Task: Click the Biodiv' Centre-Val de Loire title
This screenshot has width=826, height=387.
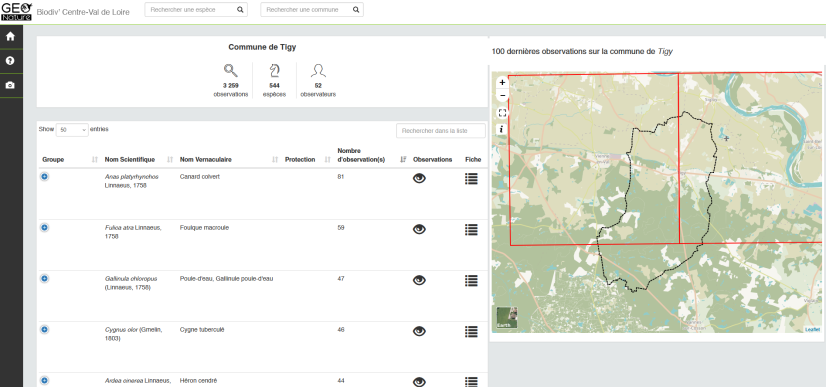Action: [x=84, y=12]
